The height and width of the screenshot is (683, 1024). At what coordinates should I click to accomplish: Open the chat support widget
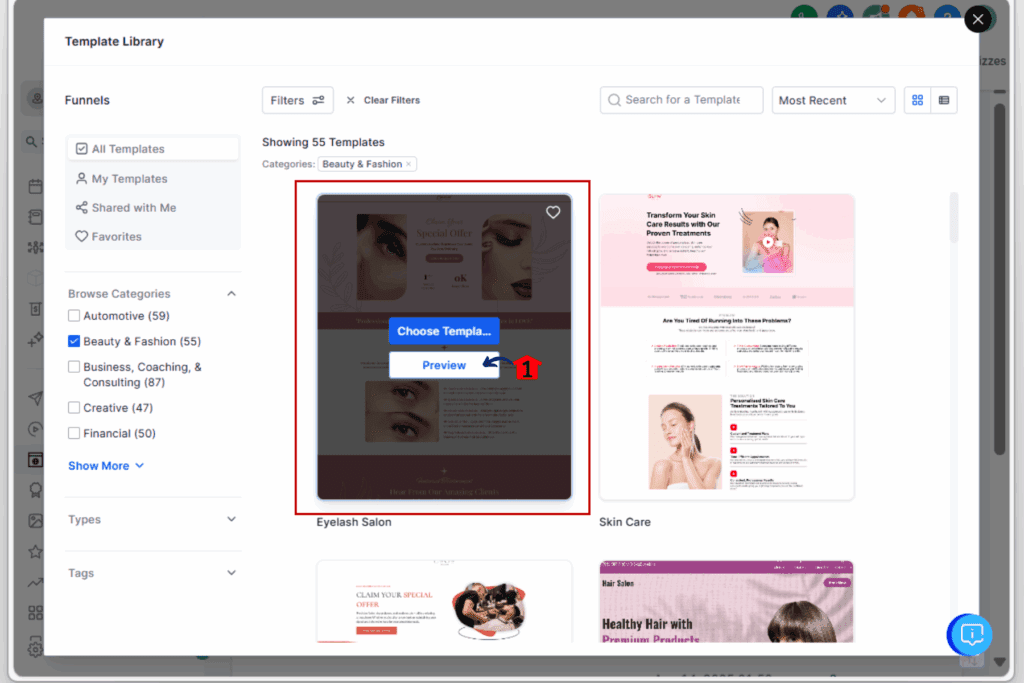click(x=970, y=634)
